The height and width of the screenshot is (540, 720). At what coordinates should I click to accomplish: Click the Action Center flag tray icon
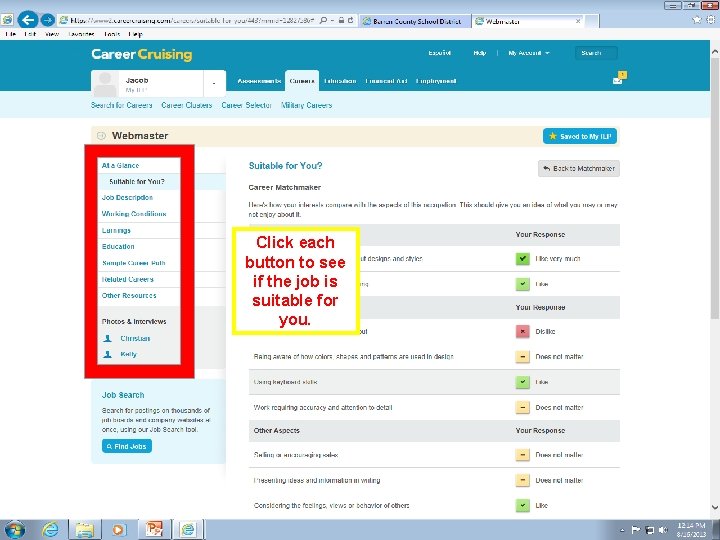[x=636, y=530]
